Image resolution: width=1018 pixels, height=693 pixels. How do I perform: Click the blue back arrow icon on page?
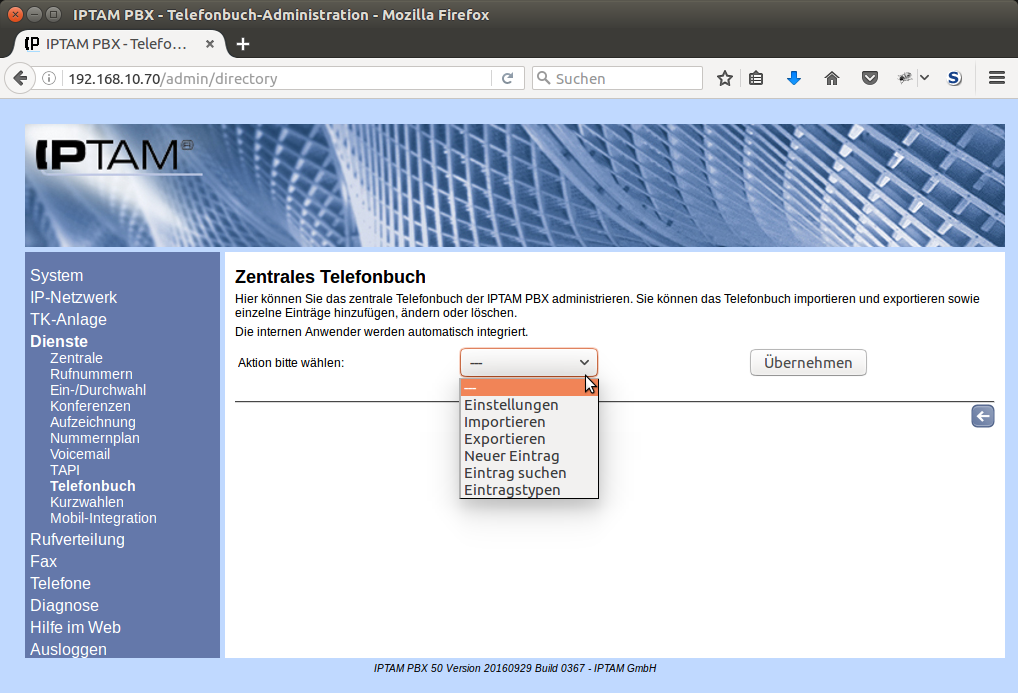982,417
